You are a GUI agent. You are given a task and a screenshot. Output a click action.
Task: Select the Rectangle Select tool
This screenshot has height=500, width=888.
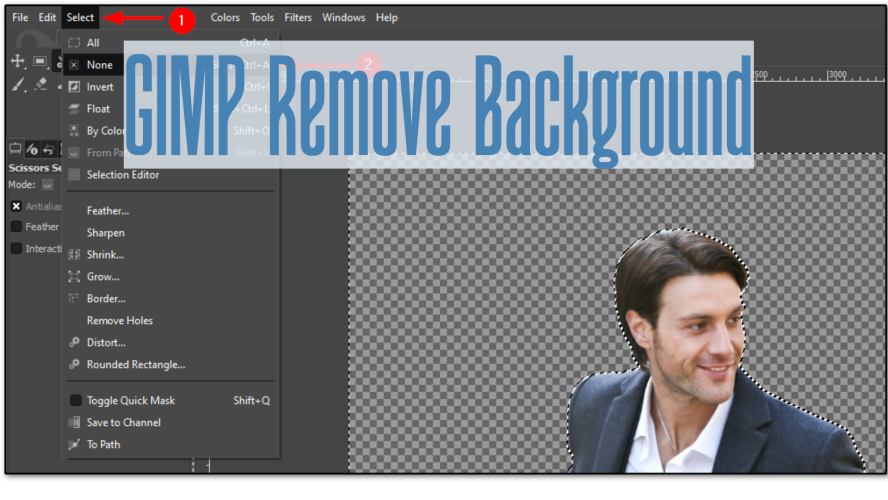38,61
